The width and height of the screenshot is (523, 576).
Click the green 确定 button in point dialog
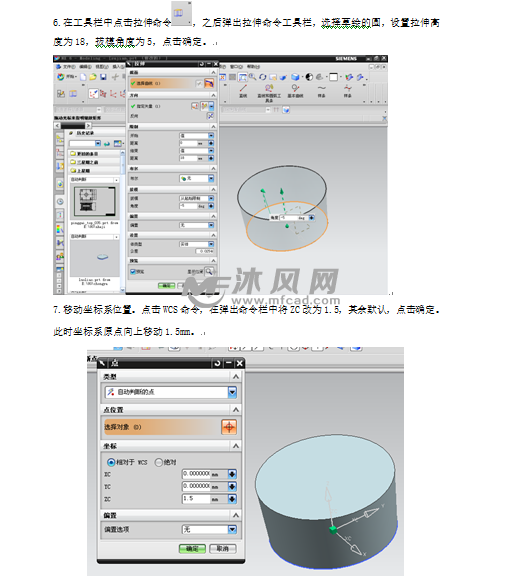[192, 548]
